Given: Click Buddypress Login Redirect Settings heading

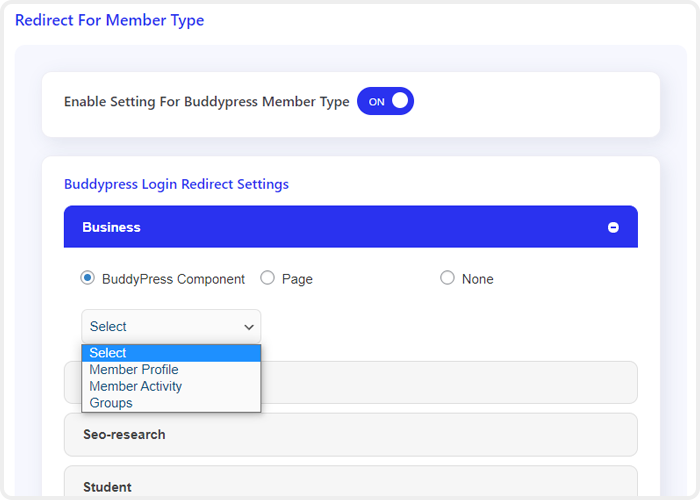Looking at the screenshot, I should pos(176,184).
